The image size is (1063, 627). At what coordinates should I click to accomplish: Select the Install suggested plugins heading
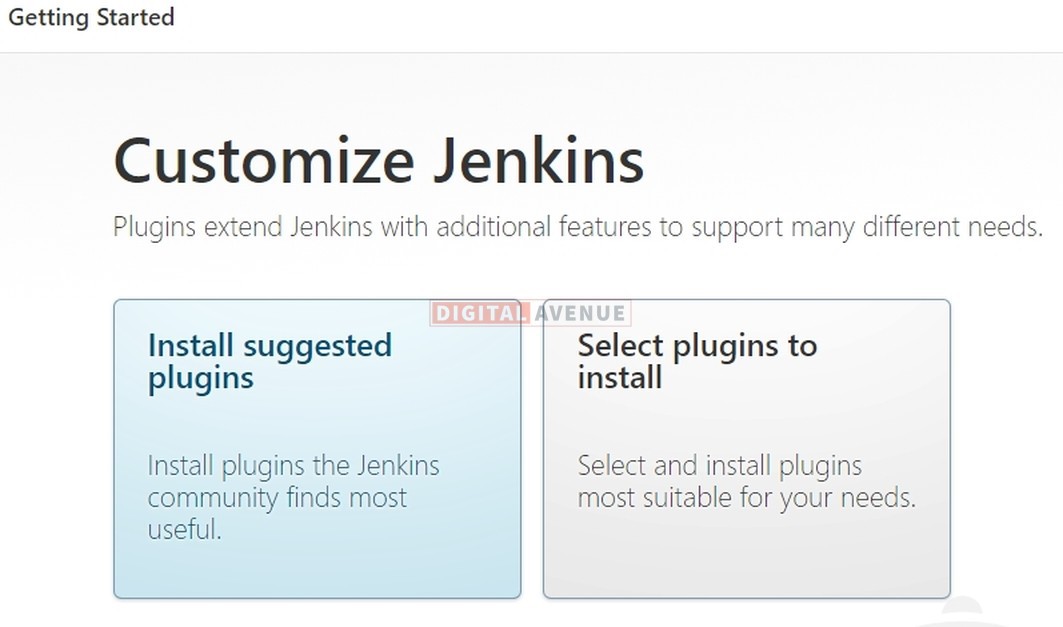tap(269, 361)
